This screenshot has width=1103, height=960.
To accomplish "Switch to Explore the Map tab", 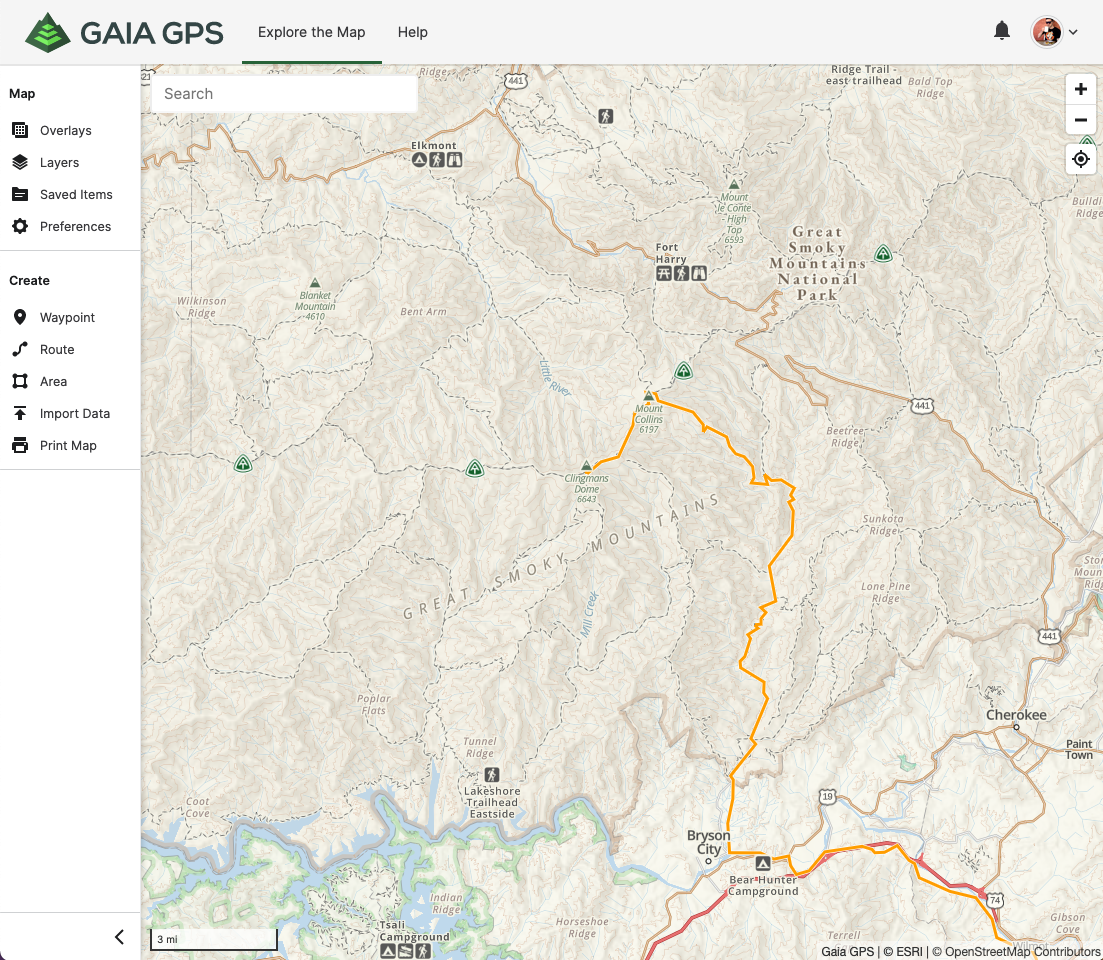I will point(311,32).
